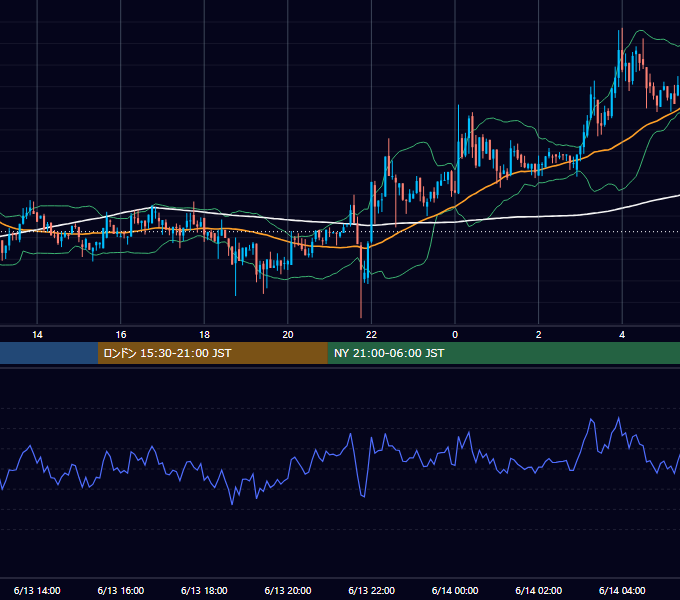Click the 20 hour axis label

[288, 335]
